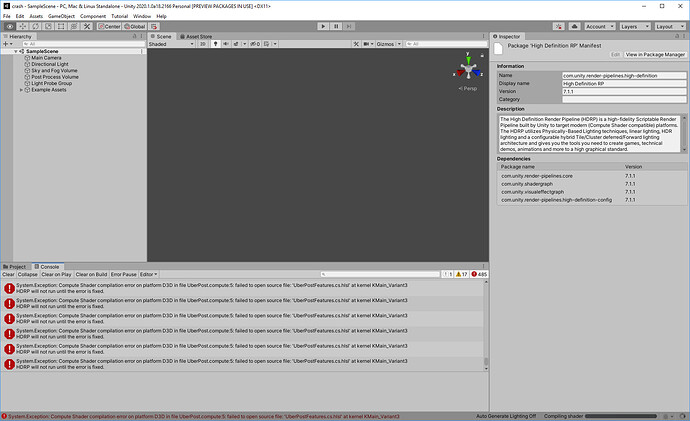This screenshot has width=690, height=421.
Task: Toggle scene audio speaker icon
Action: (226, 44)
